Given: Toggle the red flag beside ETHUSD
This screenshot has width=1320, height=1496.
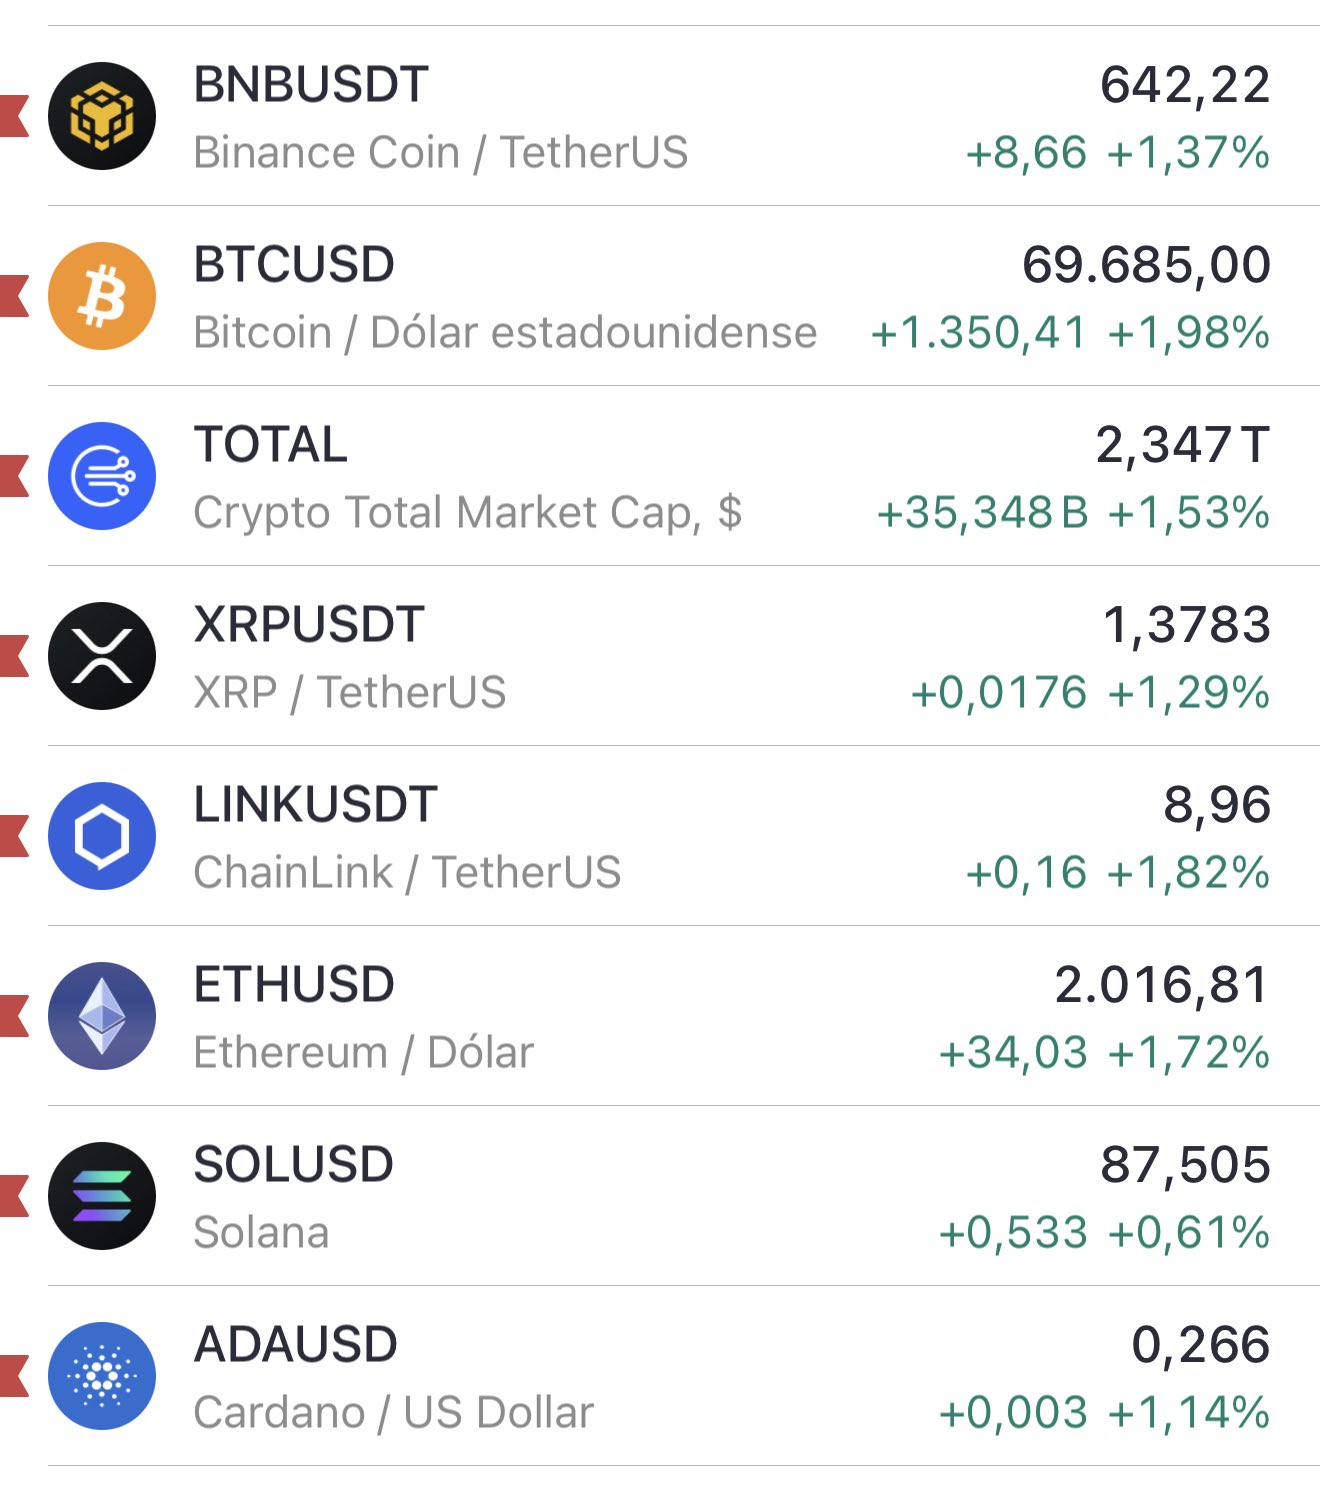Looking at the screenshot, I should click(x=14, y=1016).
